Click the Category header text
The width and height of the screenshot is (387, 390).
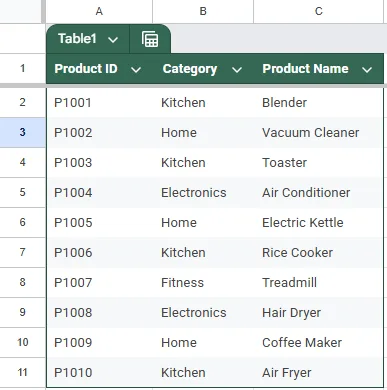point(190,69)
